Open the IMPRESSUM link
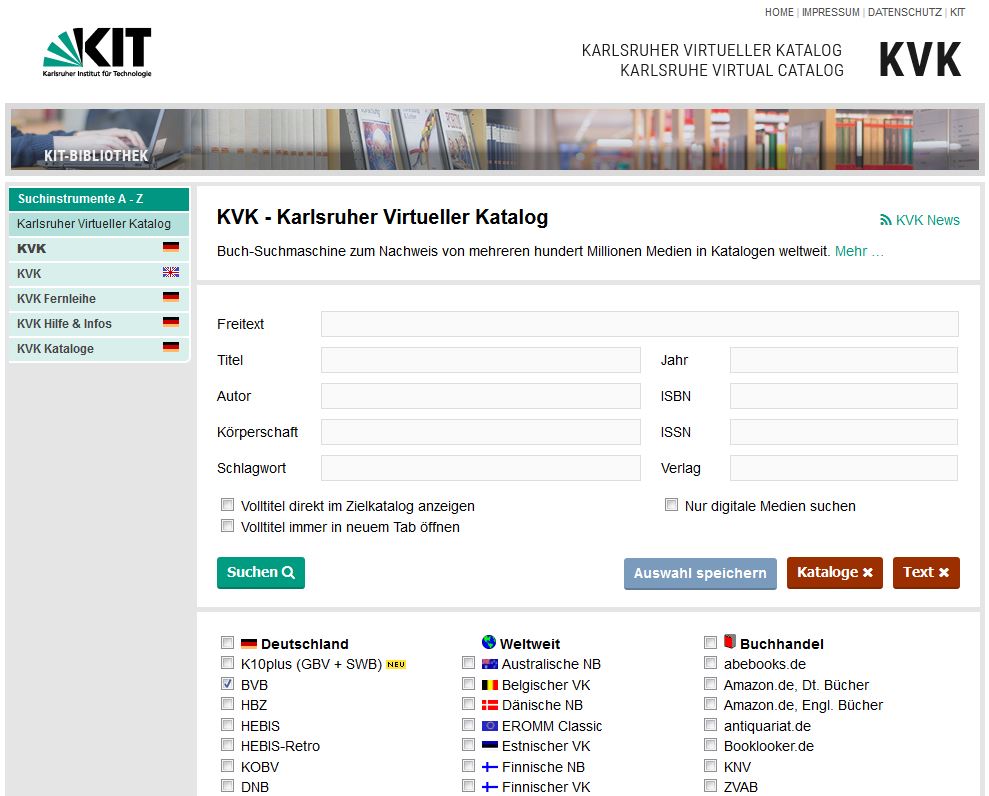Image resolution: width=989 pixels, height=796 pixels. coord(831,12)
